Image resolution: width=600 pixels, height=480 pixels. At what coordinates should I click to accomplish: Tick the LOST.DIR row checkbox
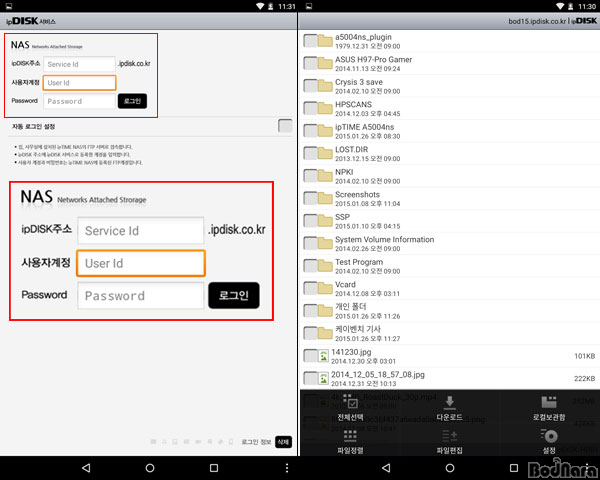point(310,153)
